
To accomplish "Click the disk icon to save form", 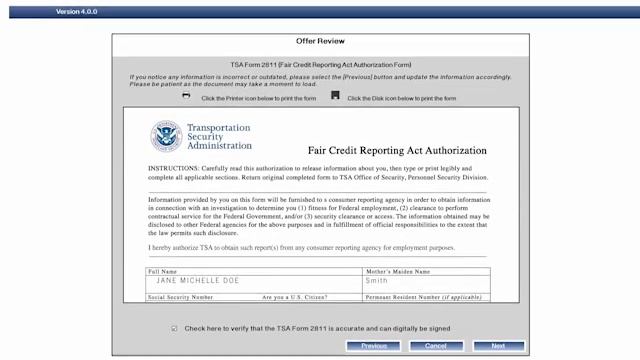I will [x=335, y=95].
